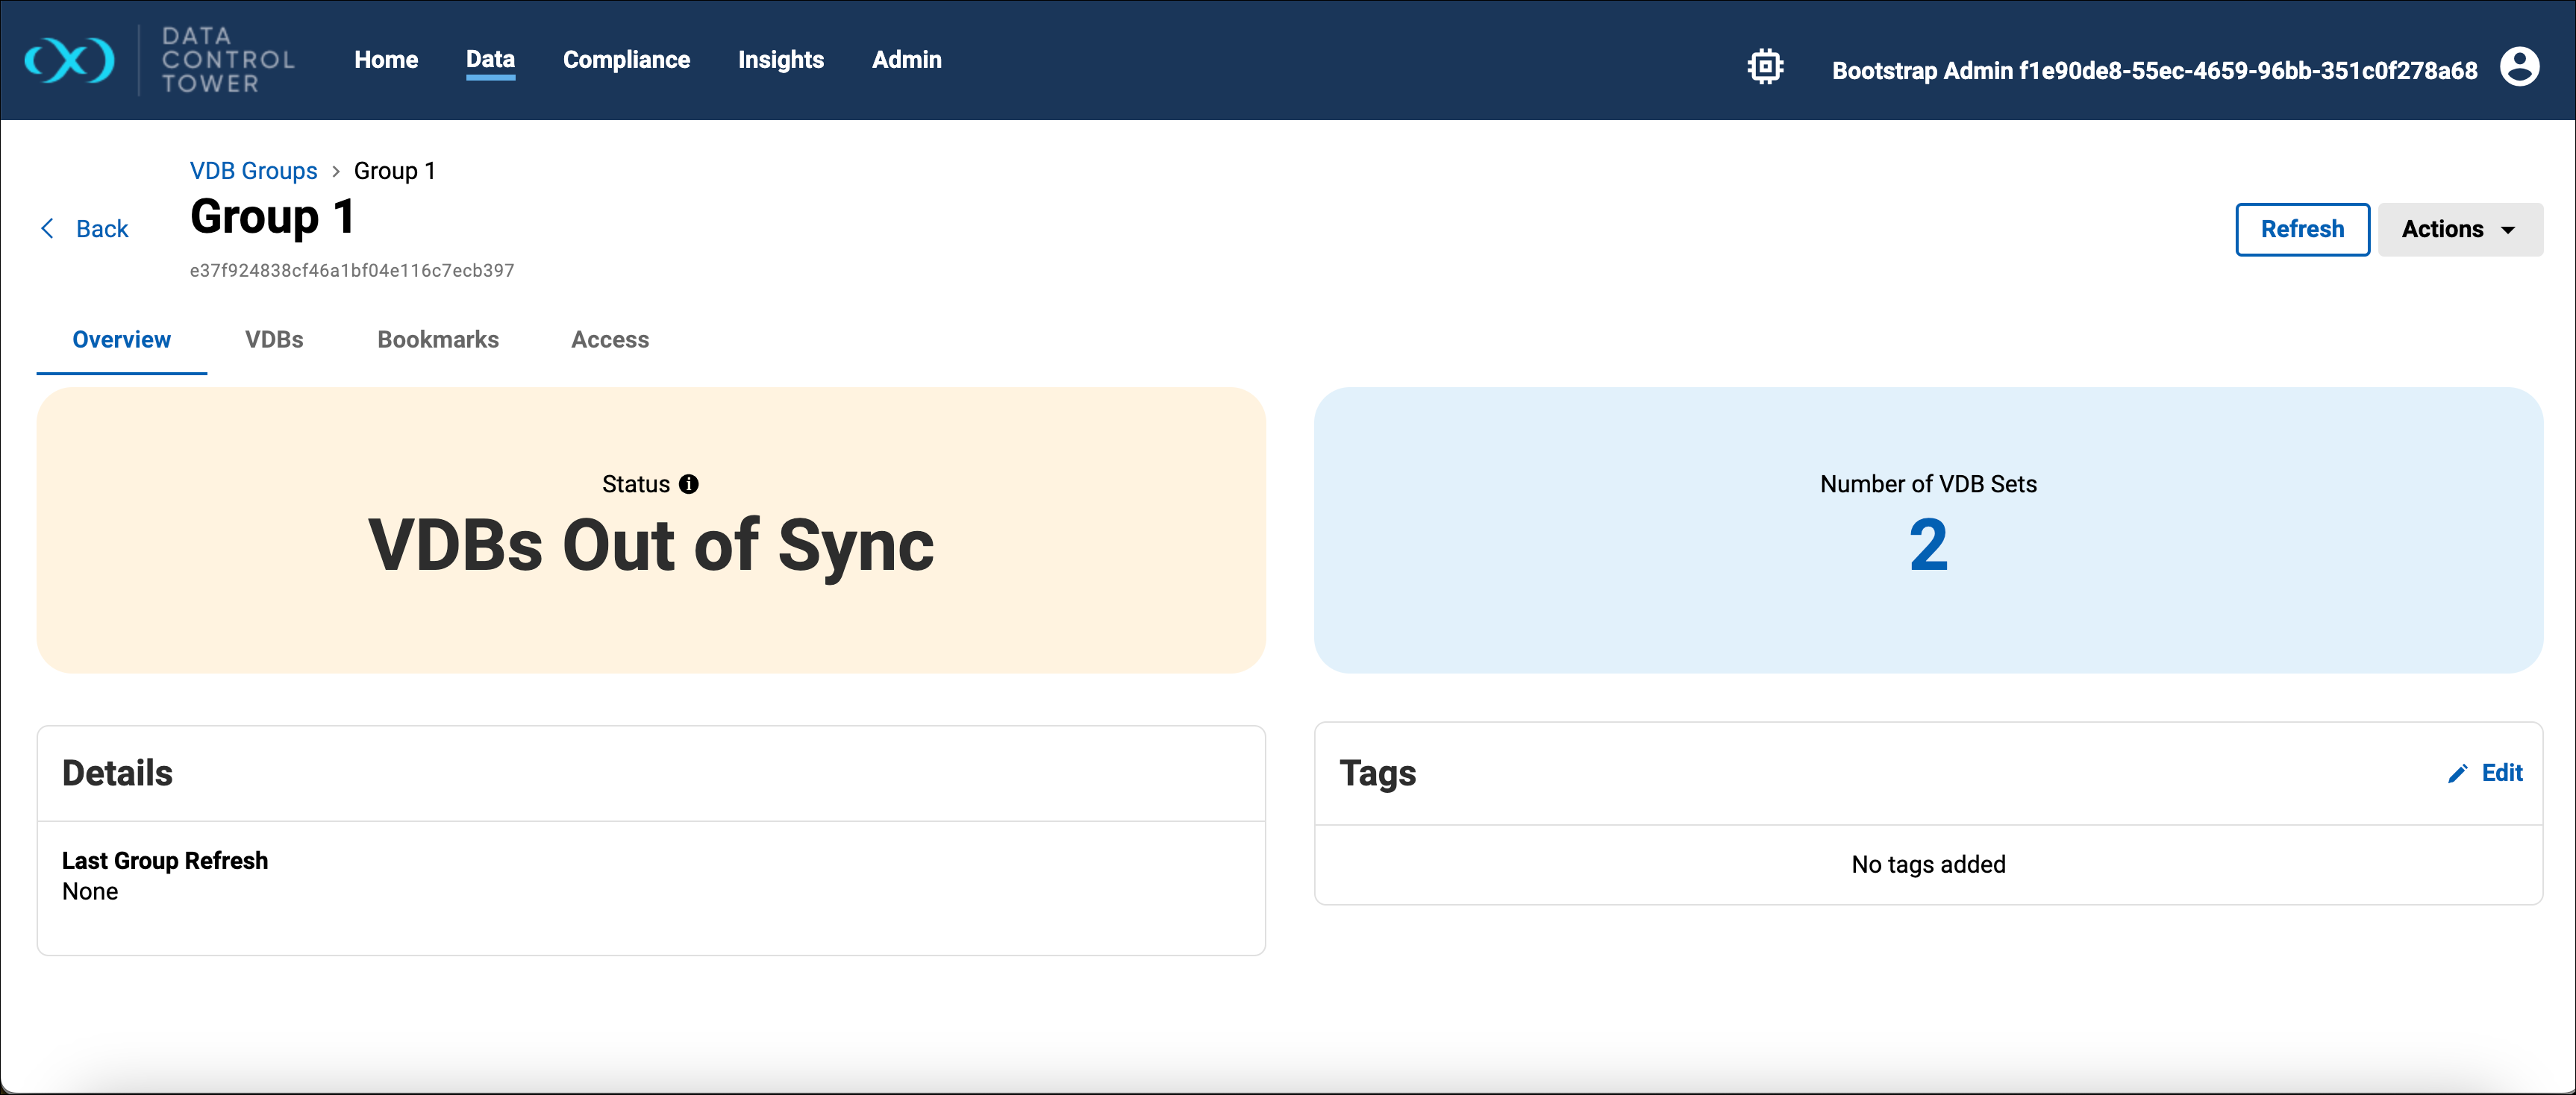Click the Actions caret arrow

click(2507, 230)
